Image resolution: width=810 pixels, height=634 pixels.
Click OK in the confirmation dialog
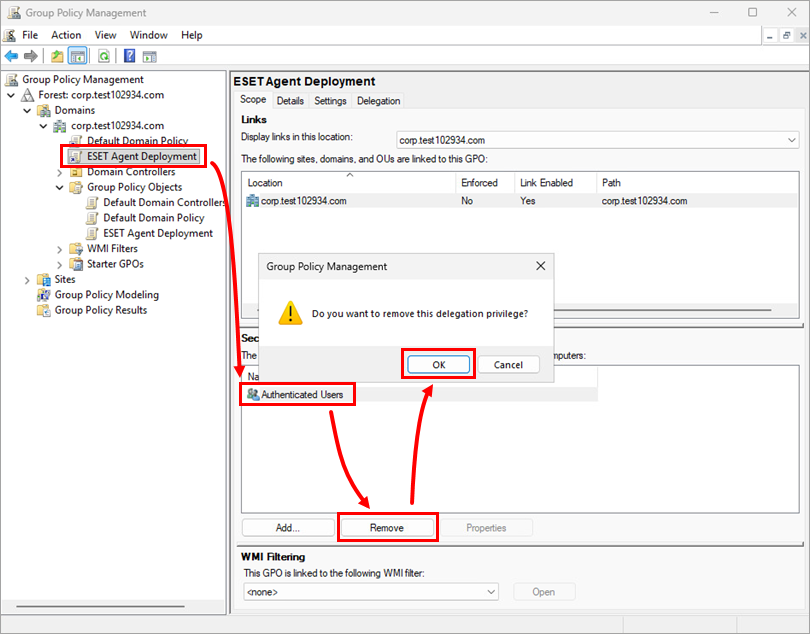click(x=438, y=365)
